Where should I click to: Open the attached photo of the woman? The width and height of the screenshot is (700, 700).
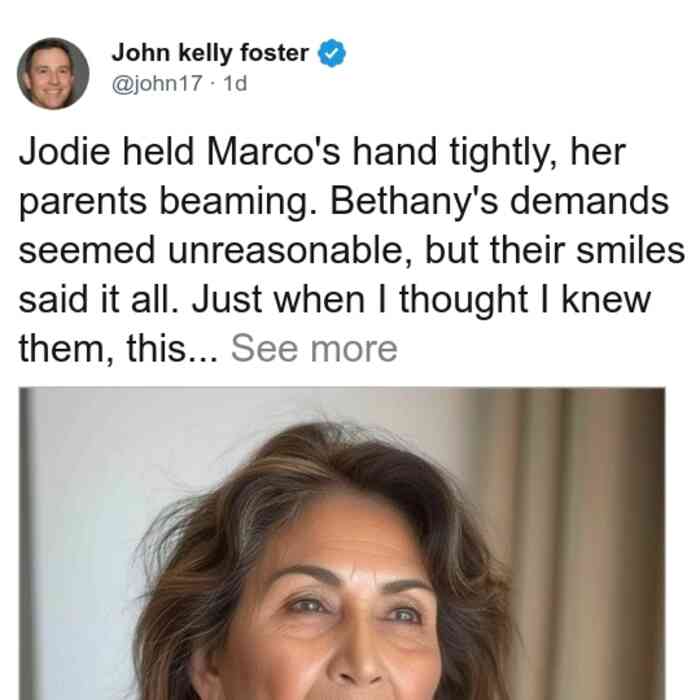[342, 544]
